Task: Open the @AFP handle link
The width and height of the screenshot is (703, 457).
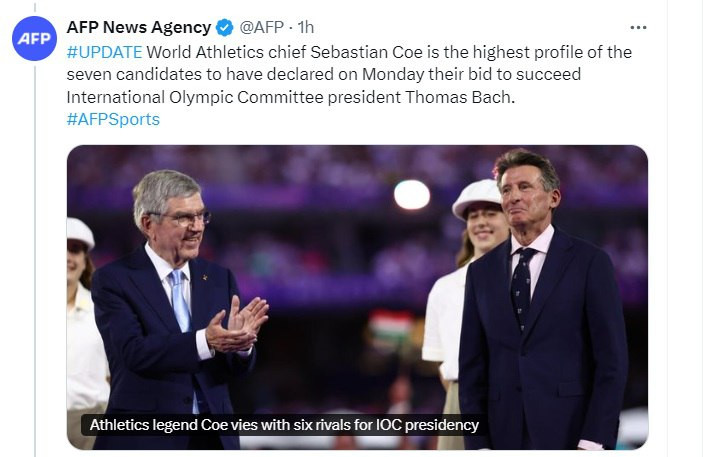Action: coord(263,28)
